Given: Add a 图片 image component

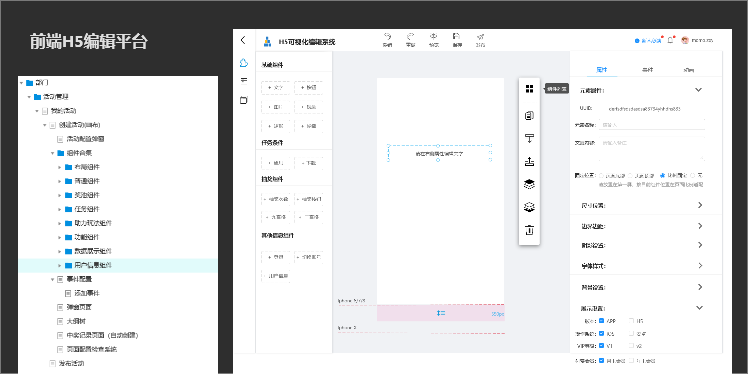Looking at the screenshot, I should (x=275, y=107).
